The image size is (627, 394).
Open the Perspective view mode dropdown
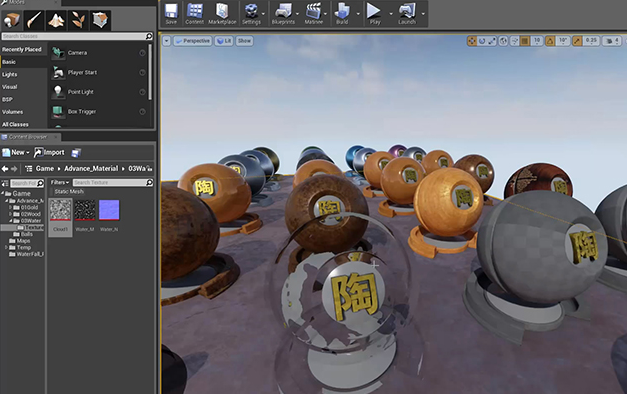pyautogui.click(x=193, y=41)
